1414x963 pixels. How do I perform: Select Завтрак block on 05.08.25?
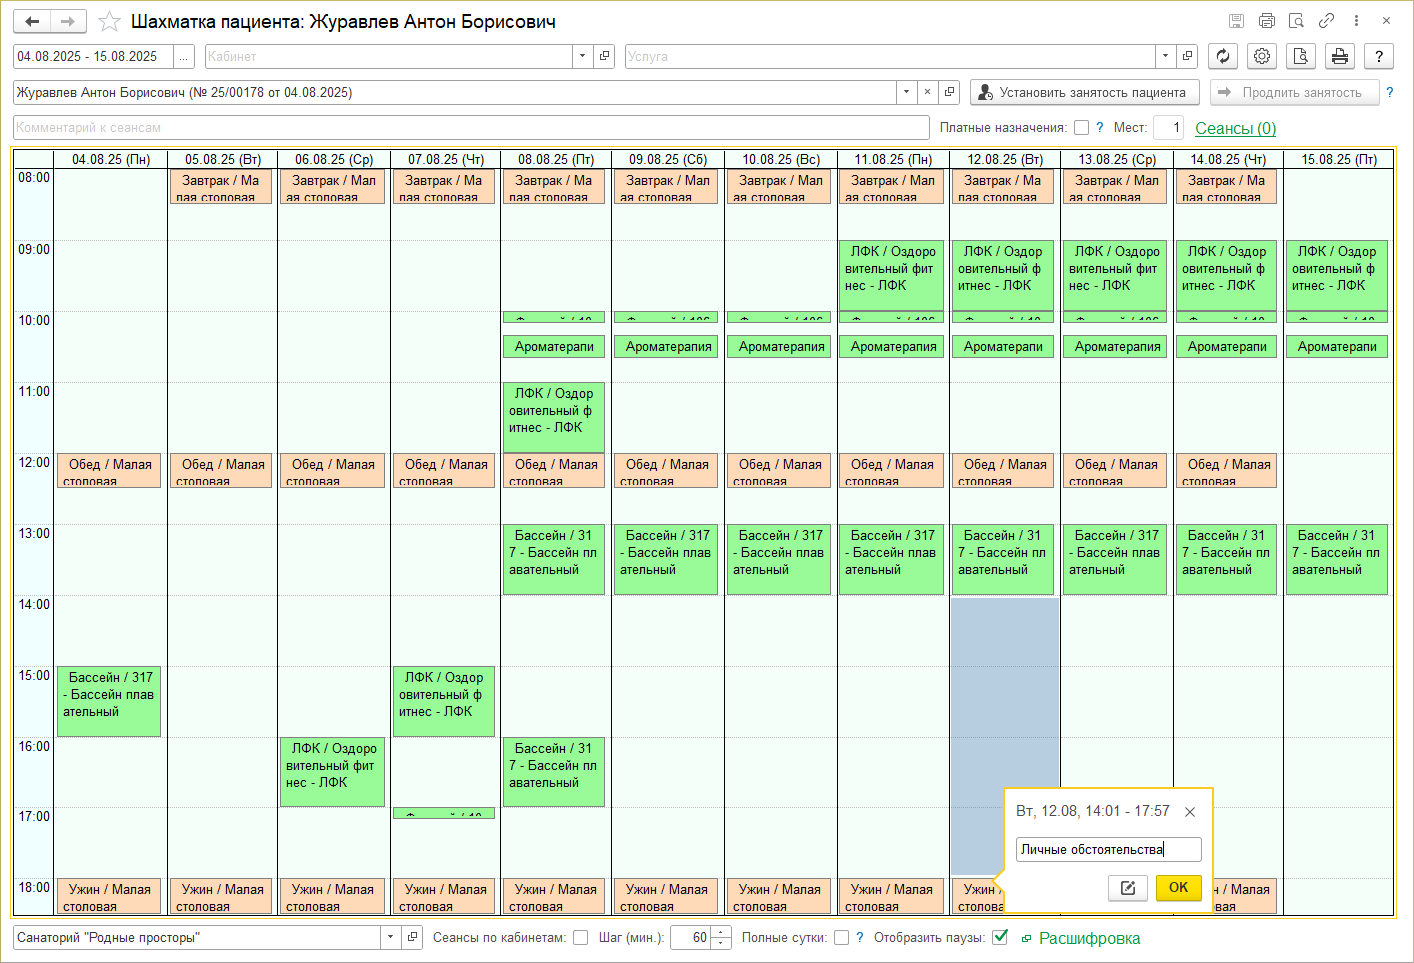221,188
